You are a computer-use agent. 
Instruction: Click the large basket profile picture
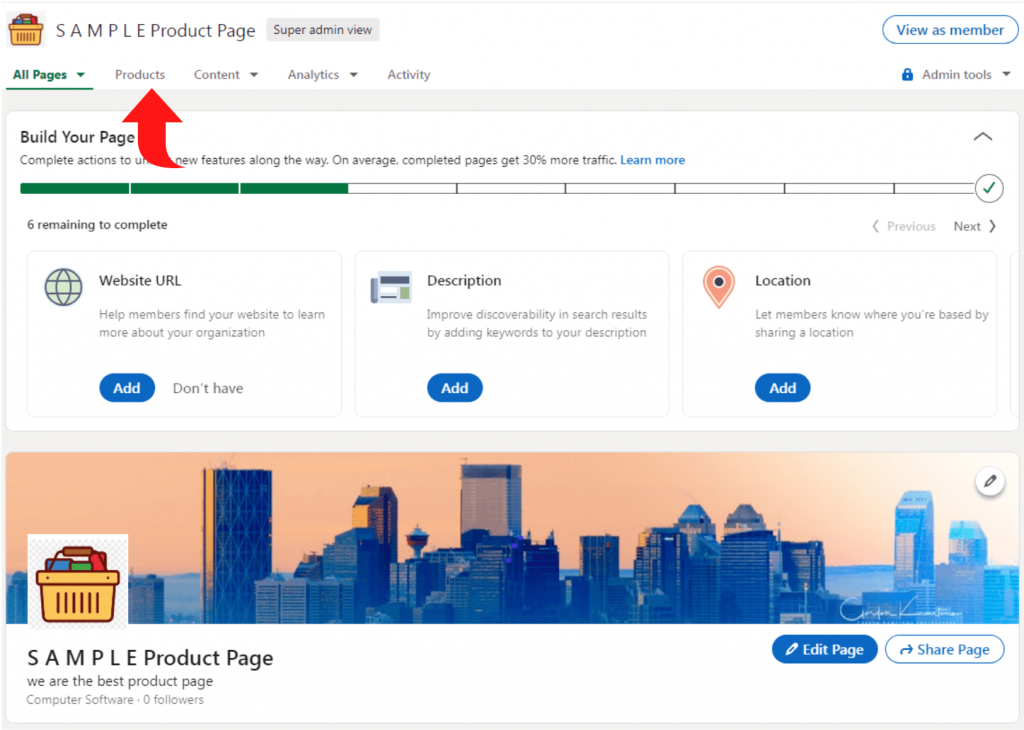click(78, 581)
